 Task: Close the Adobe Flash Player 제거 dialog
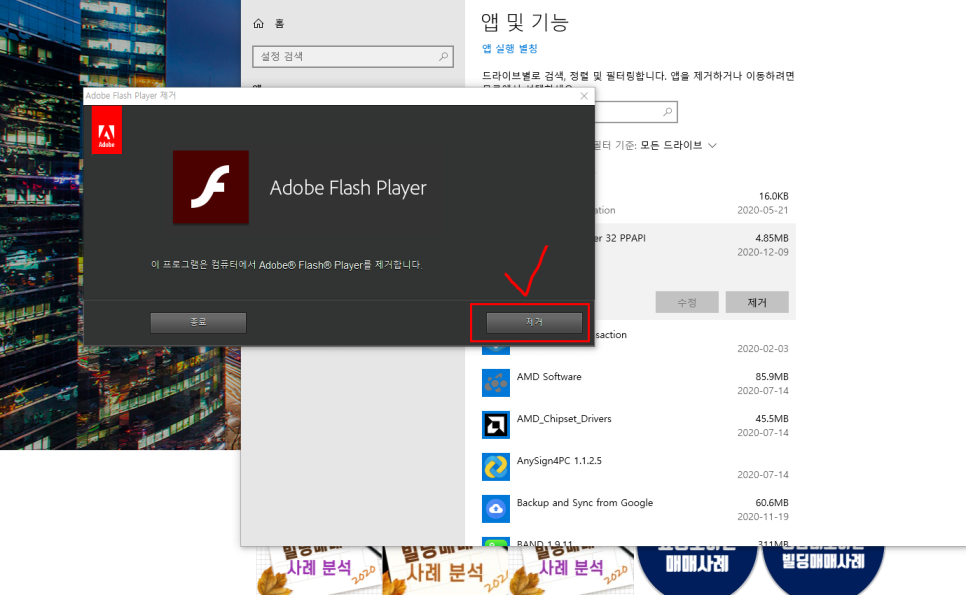[x=584, y=95]
